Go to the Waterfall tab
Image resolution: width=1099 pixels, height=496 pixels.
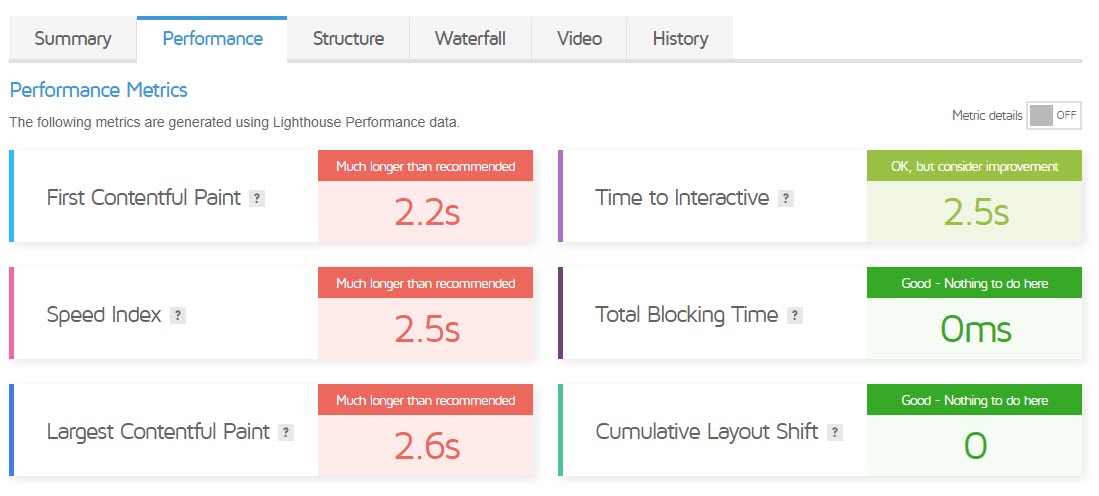coord(470,39)
